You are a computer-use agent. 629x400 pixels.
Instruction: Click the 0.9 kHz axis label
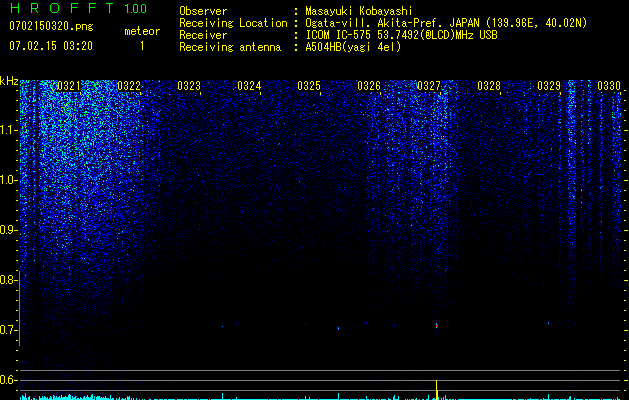8,230
